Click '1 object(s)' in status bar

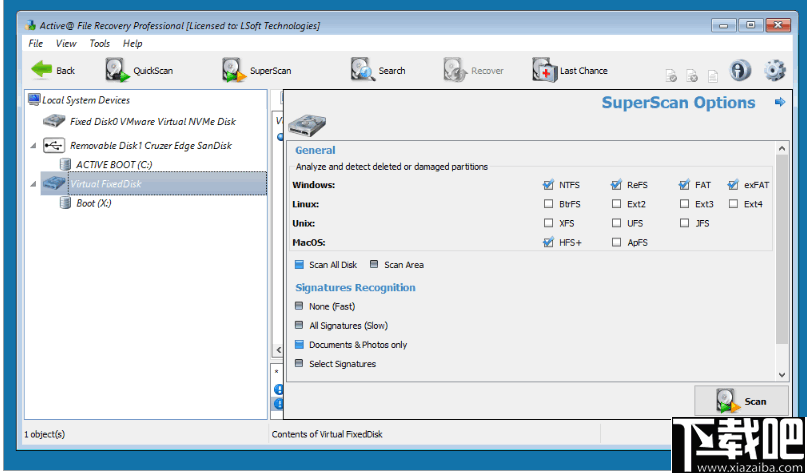click(x=44, y=434)
